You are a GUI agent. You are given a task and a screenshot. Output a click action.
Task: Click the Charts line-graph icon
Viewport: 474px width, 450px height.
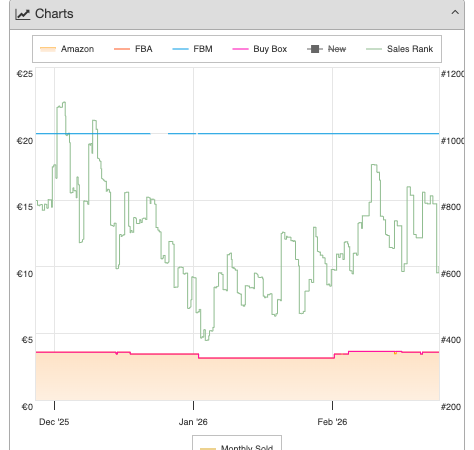pyautogui.click(x=23, y=14)
